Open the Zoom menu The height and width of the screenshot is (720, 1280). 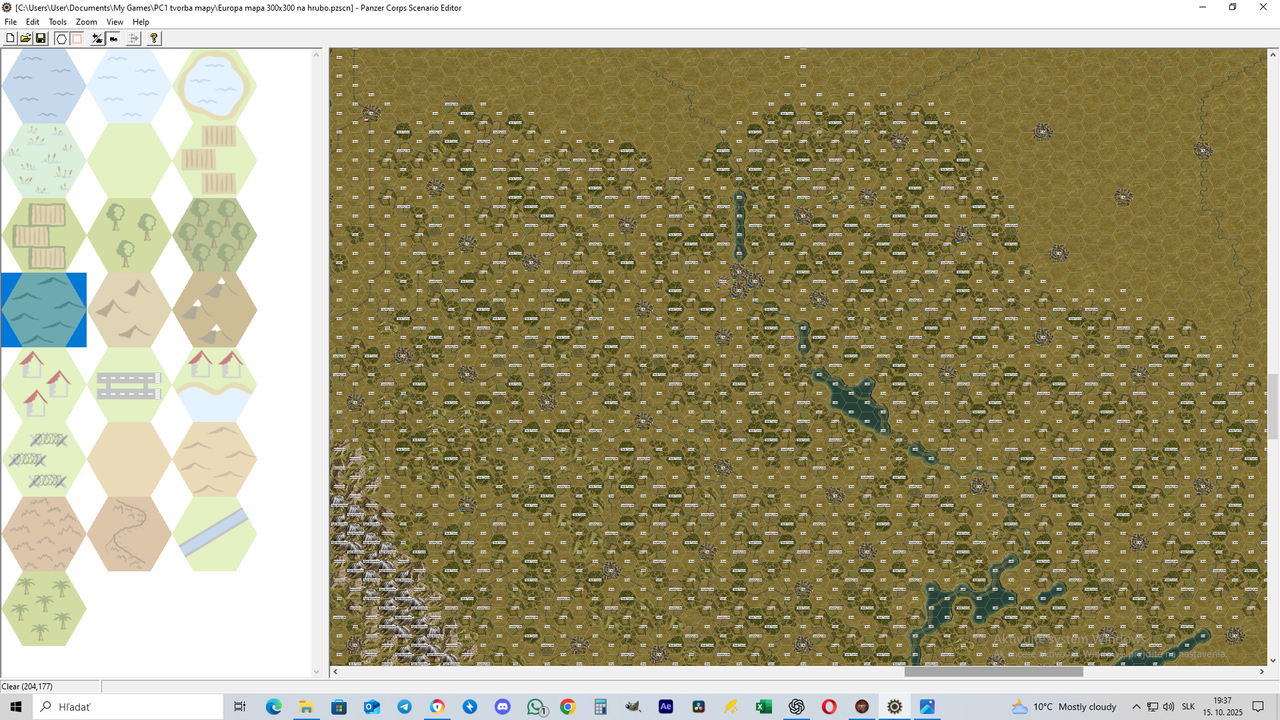click(x=87, y=22)
